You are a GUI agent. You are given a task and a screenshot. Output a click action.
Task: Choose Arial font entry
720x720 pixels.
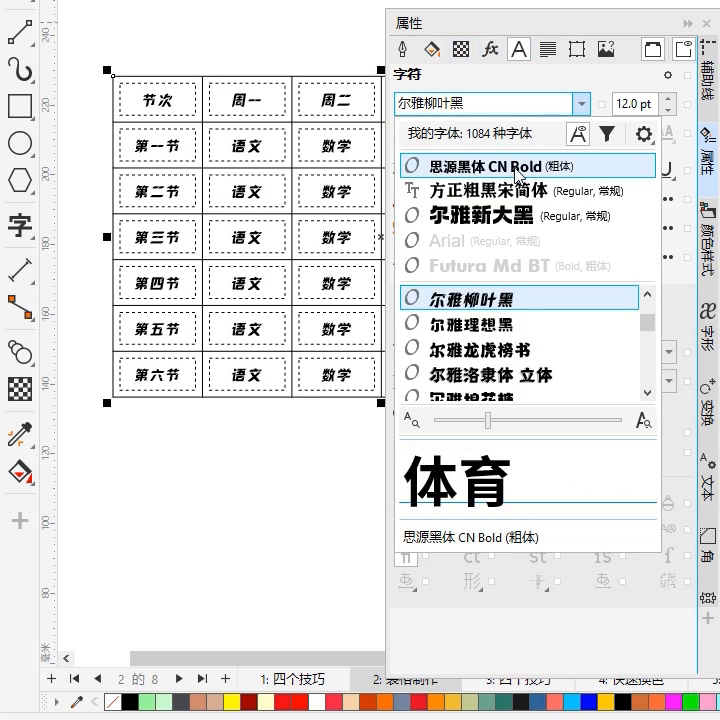click(528, 240)
